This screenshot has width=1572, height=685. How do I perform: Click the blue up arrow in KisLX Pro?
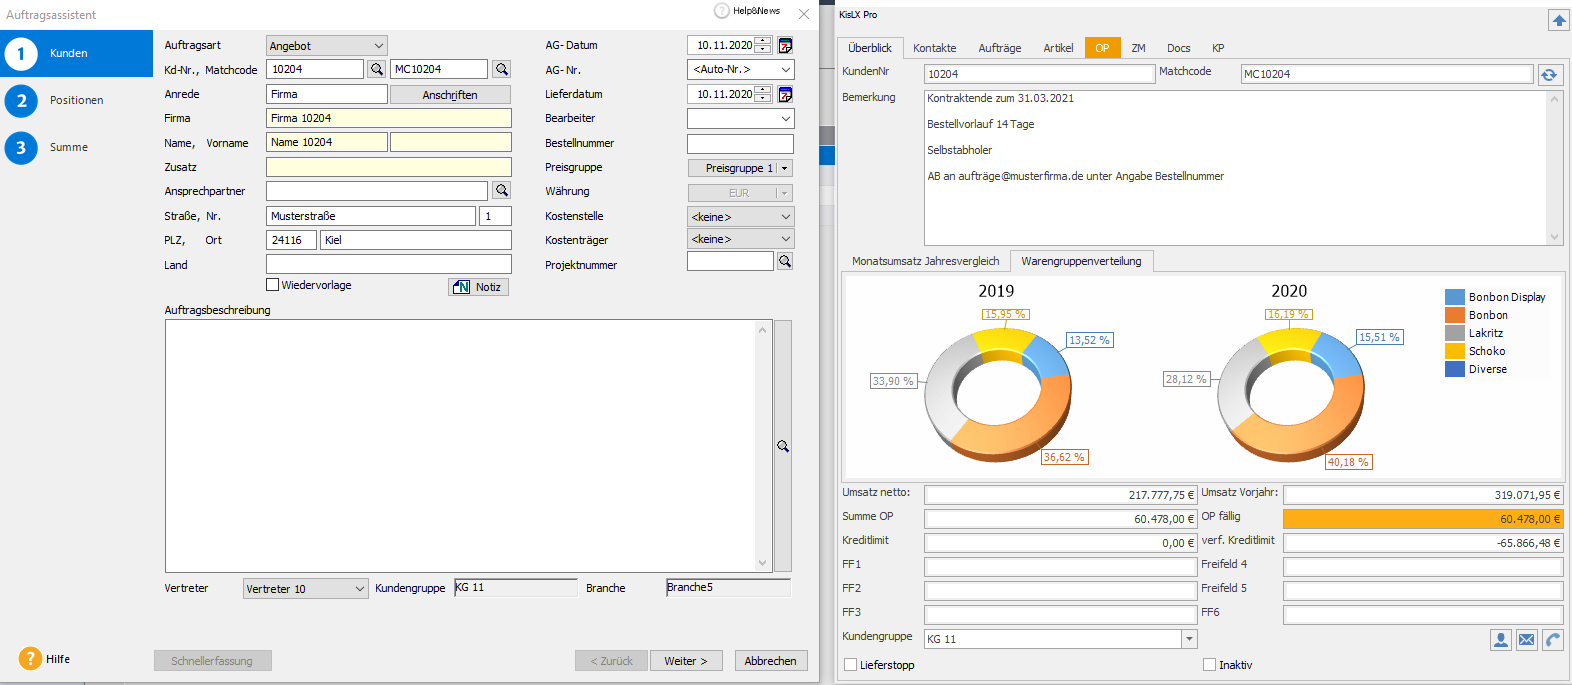pyautogui.click(x=1558, y=20)
